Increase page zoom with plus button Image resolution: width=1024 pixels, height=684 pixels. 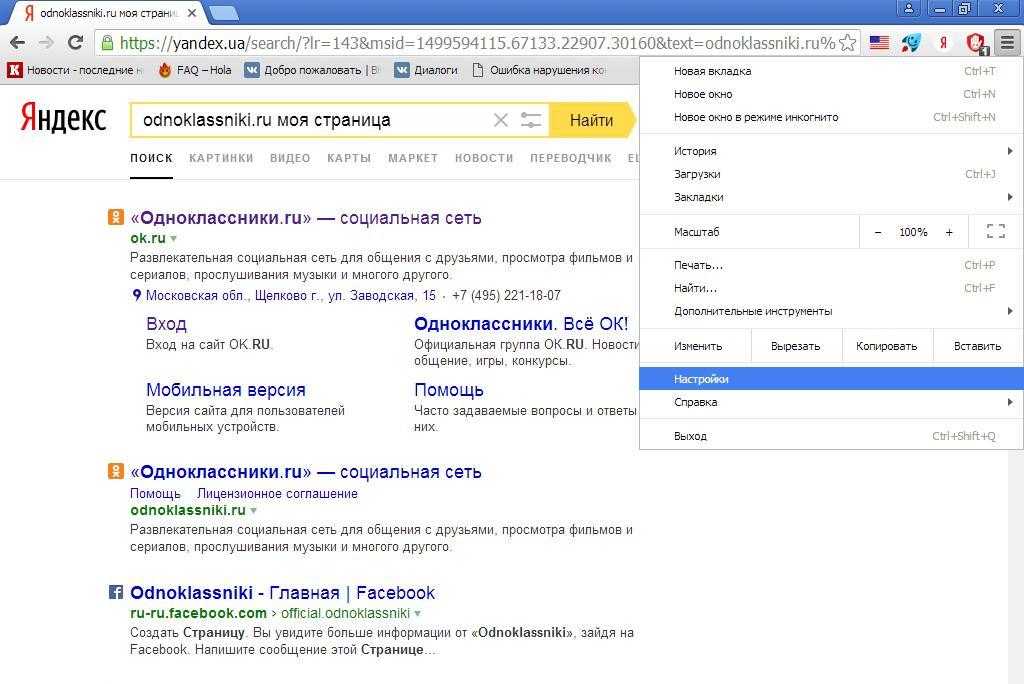[x=949, y=232]
